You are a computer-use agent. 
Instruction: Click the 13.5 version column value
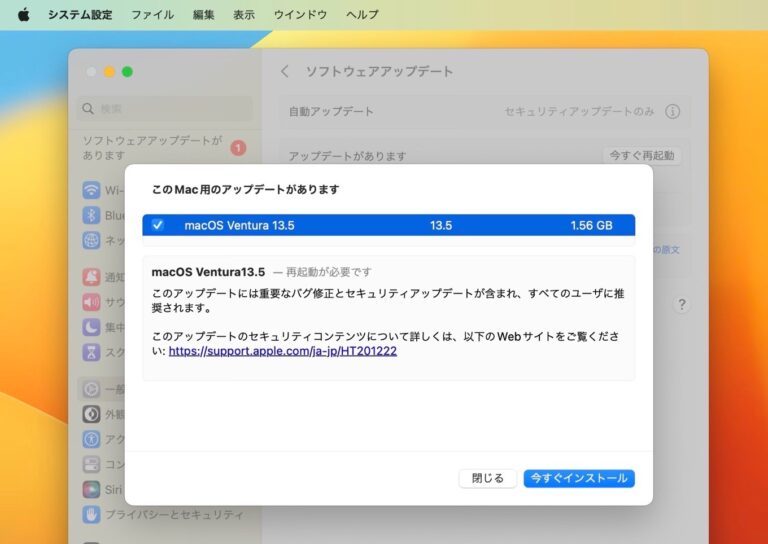[441, 225]
